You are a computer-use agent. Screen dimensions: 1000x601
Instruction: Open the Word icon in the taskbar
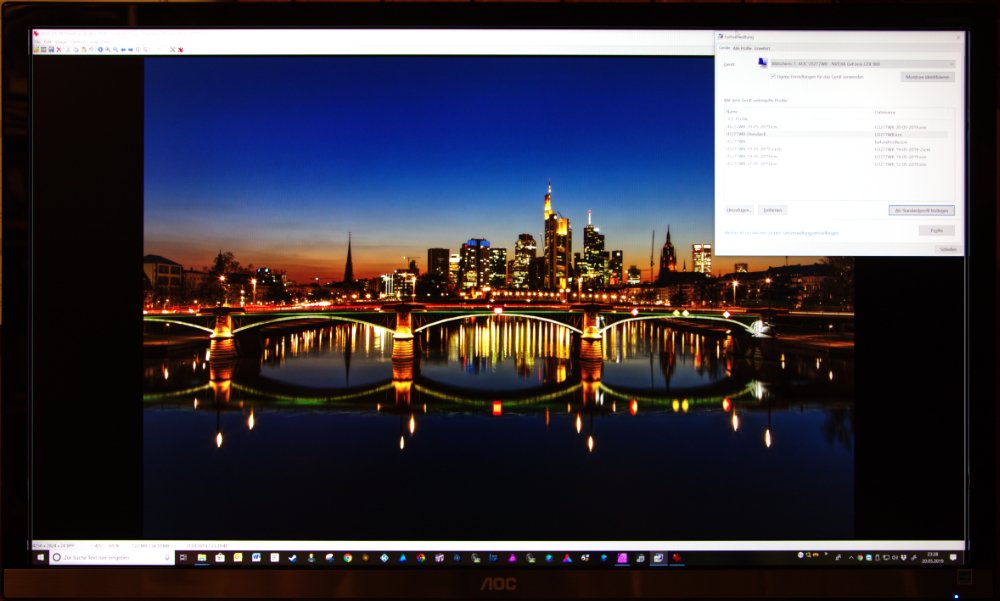256,557
